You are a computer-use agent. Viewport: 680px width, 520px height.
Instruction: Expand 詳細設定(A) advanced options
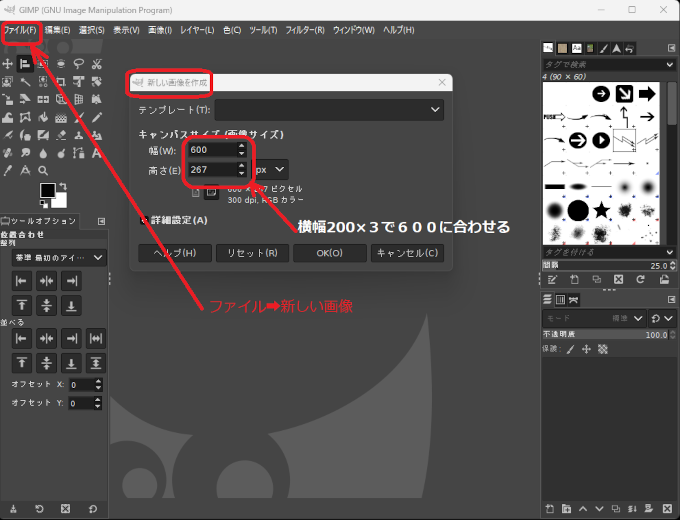143,220
